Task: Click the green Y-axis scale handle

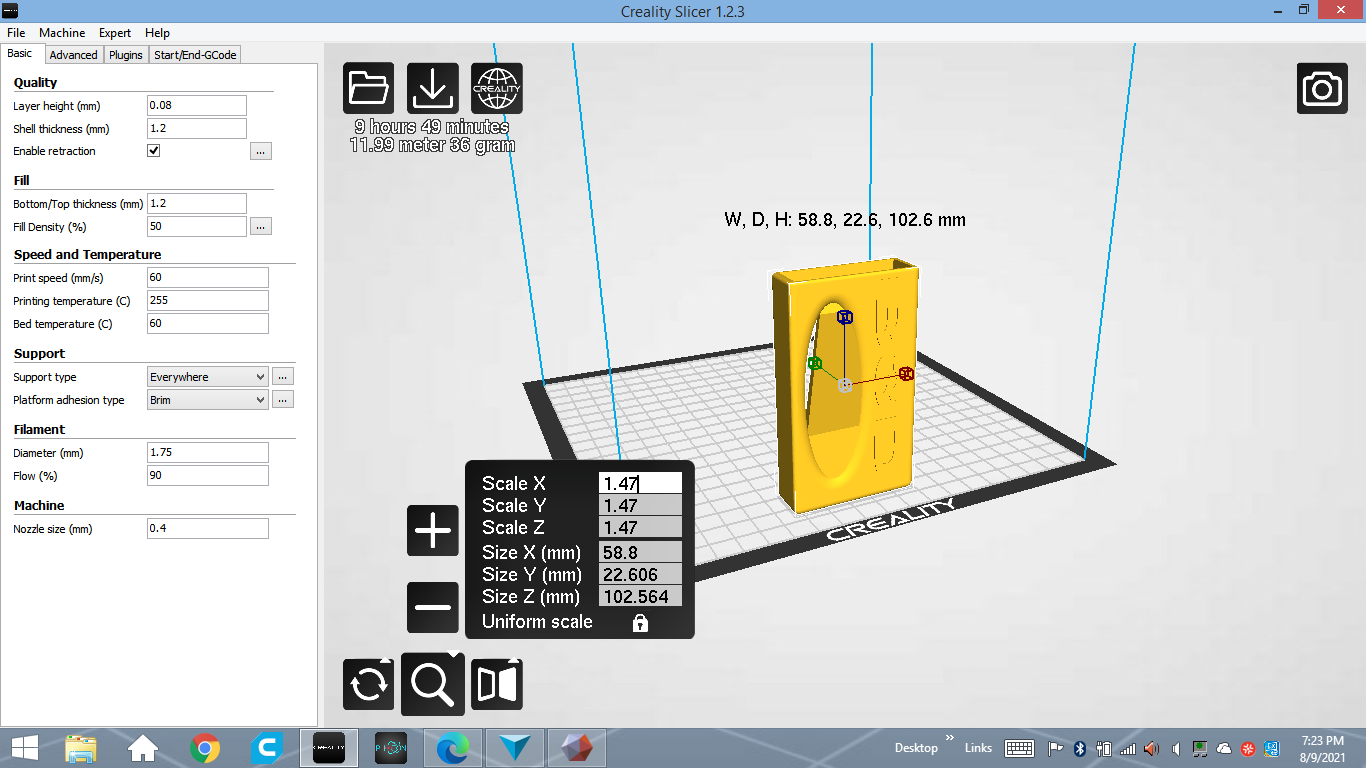Action: 815,363
